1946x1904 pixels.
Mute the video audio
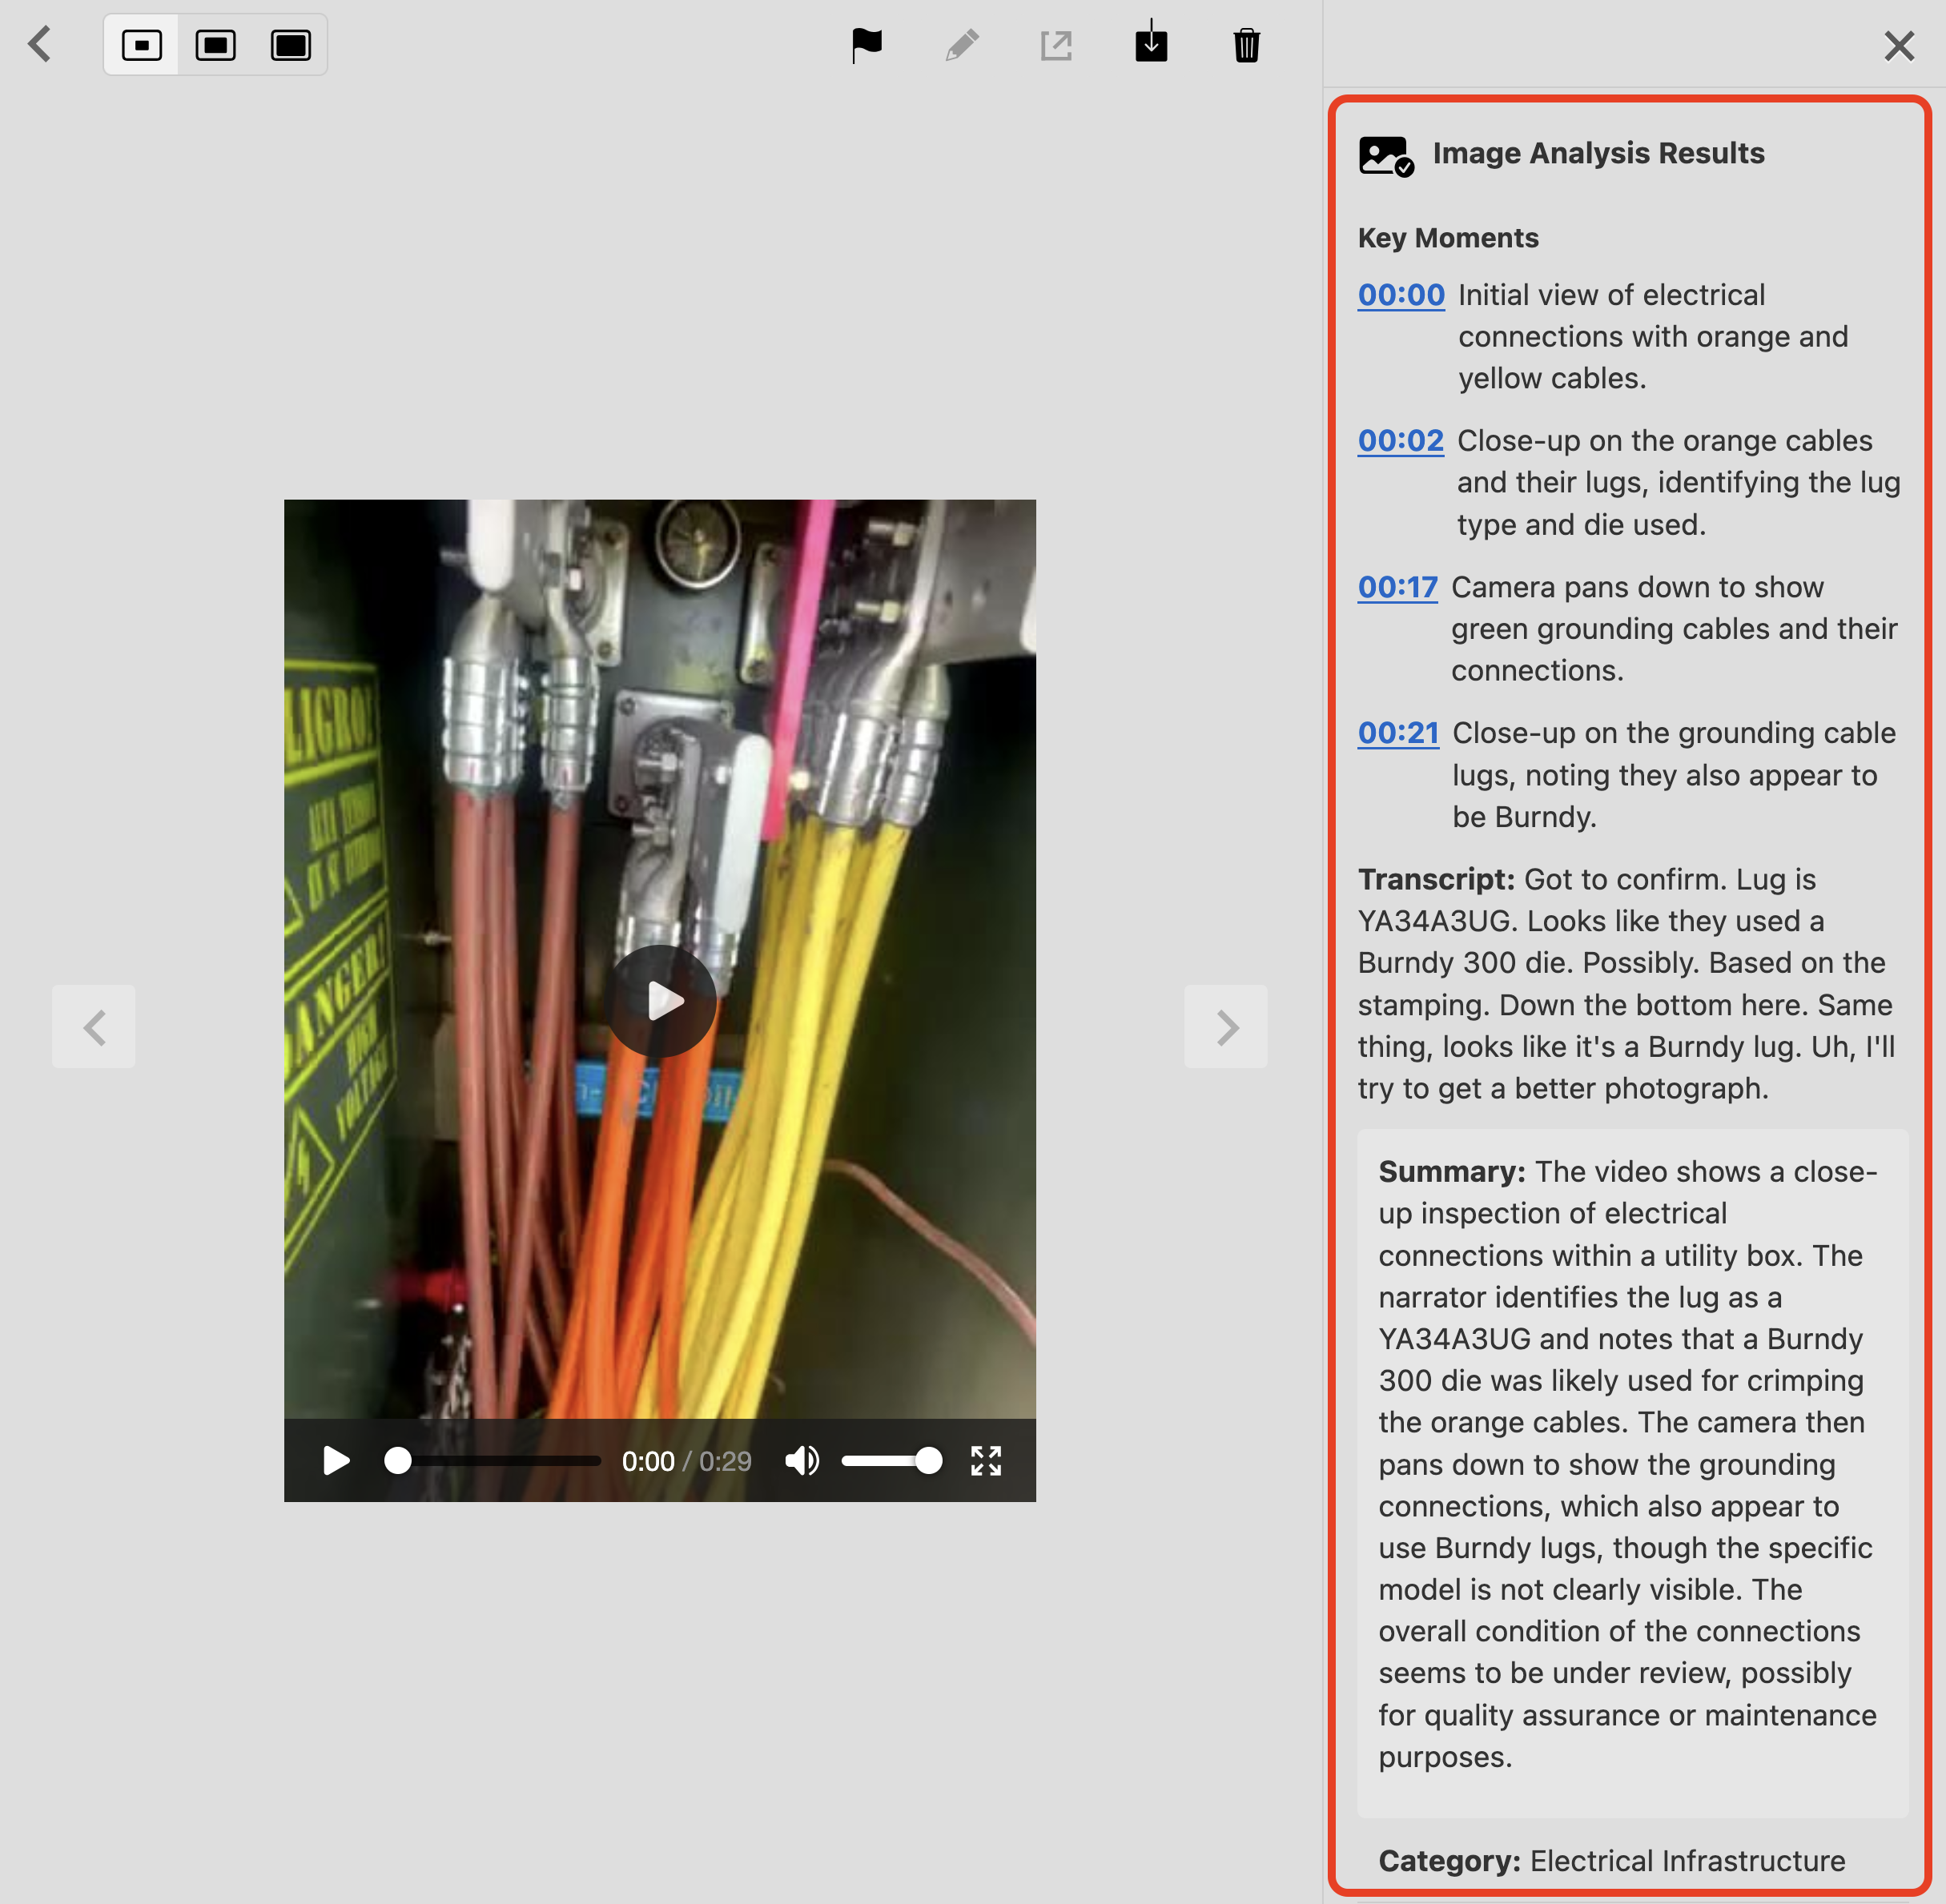802,1461
